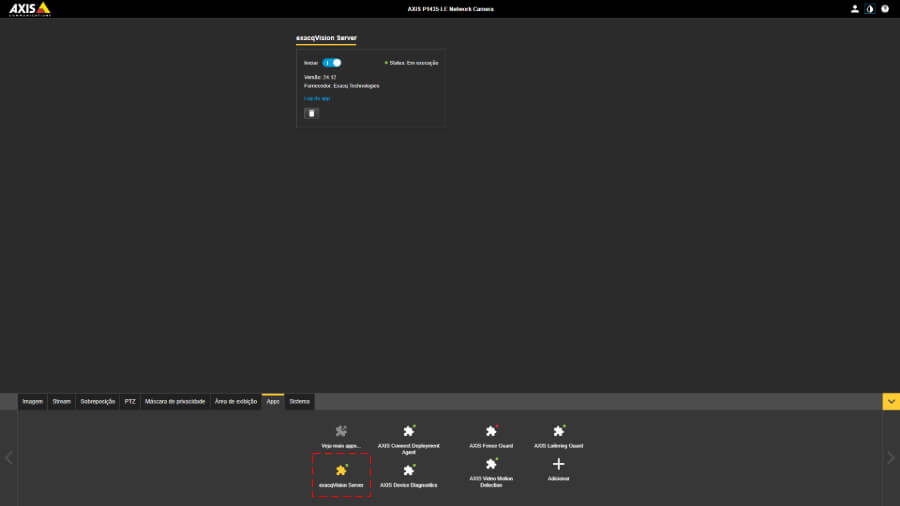Open the Sistema tab

[x=299, y=402]
